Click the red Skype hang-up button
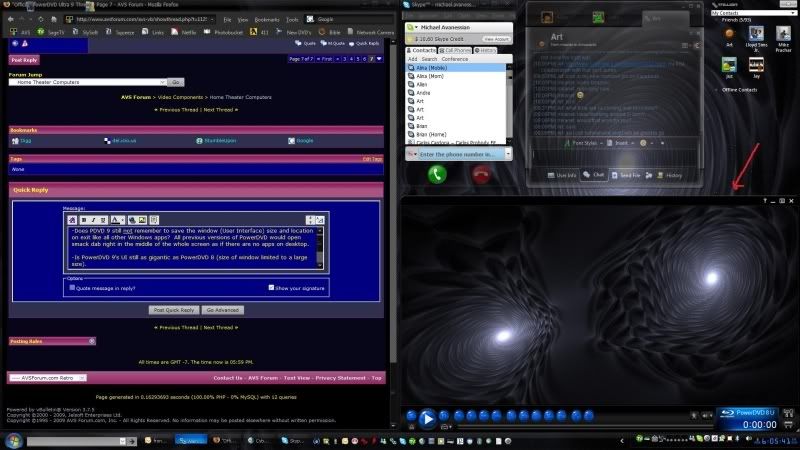 pyautogui.click(x=481, y=174)
